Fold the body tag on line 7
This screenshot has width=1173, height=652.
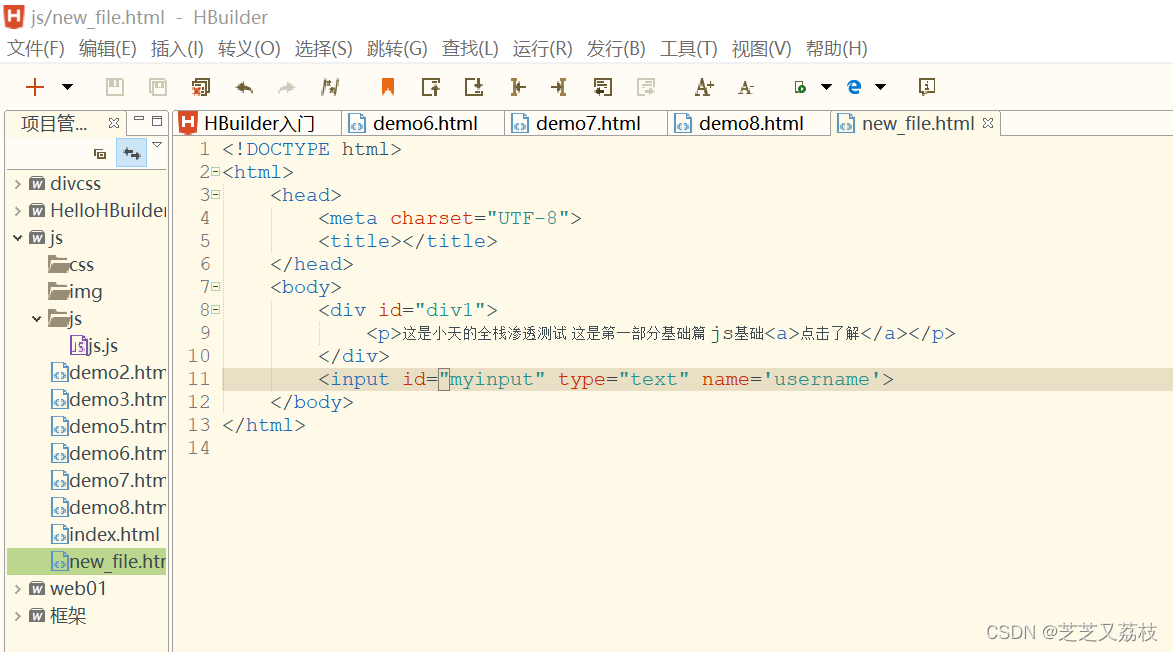pos(215,286)
